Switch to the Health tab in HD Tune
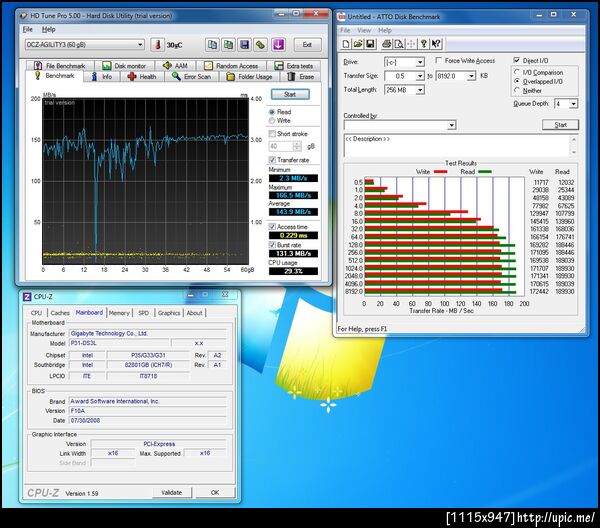Viewport: 600px width, 528px height. (142, 77)
